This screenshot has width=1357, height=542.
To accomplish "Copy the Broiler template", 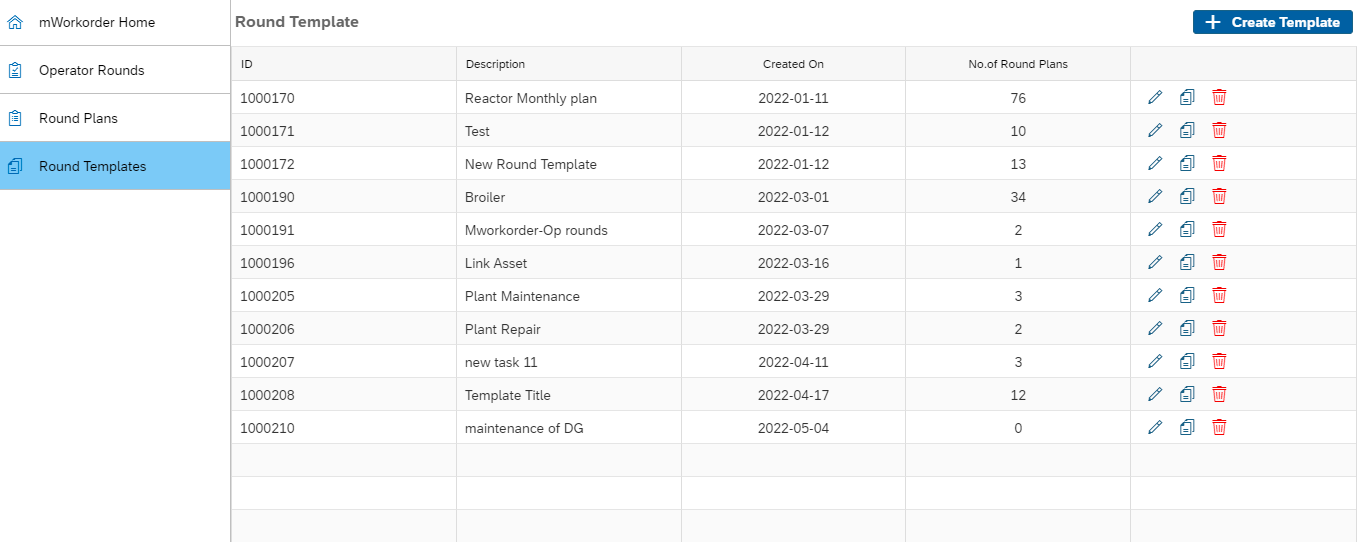I will pos(1187,196).
